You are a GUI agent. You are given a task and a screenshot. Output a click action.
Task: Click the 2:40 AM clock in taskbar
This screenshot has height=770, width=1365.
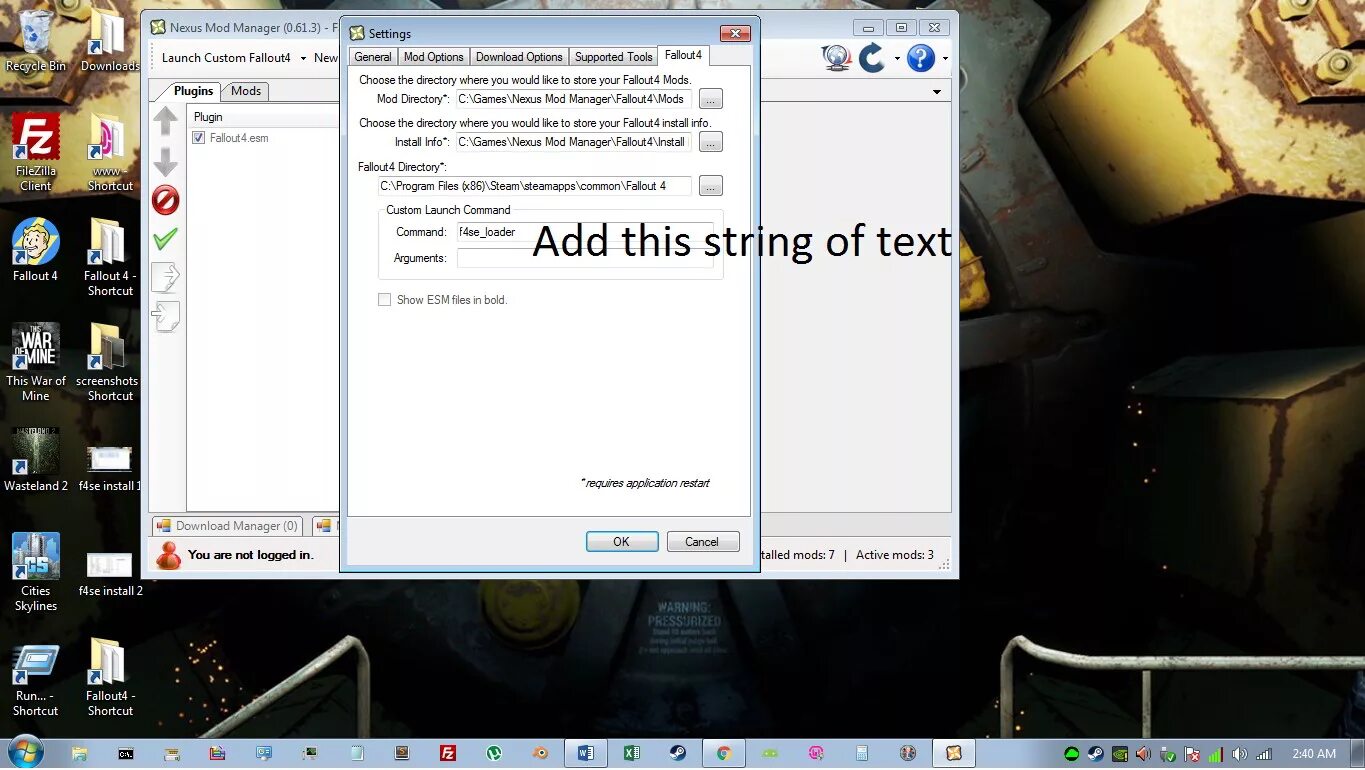pyautogui.click(x=1313, y=754)
